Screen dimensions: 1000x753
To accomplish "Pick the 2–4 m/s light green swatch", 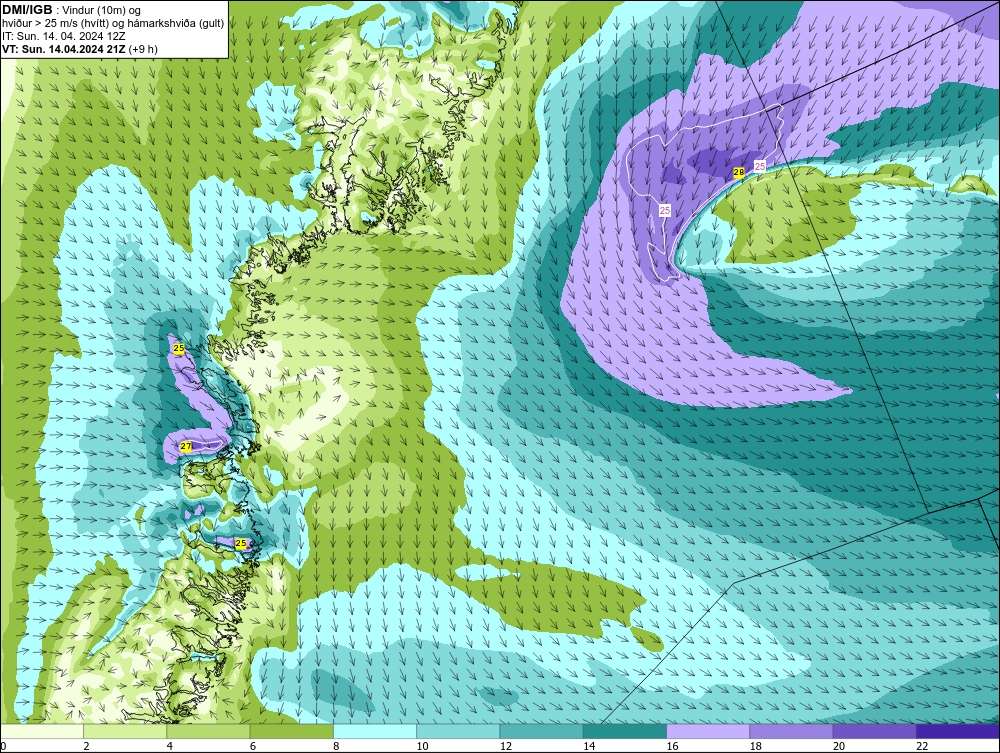I will [x=125, y=731].
